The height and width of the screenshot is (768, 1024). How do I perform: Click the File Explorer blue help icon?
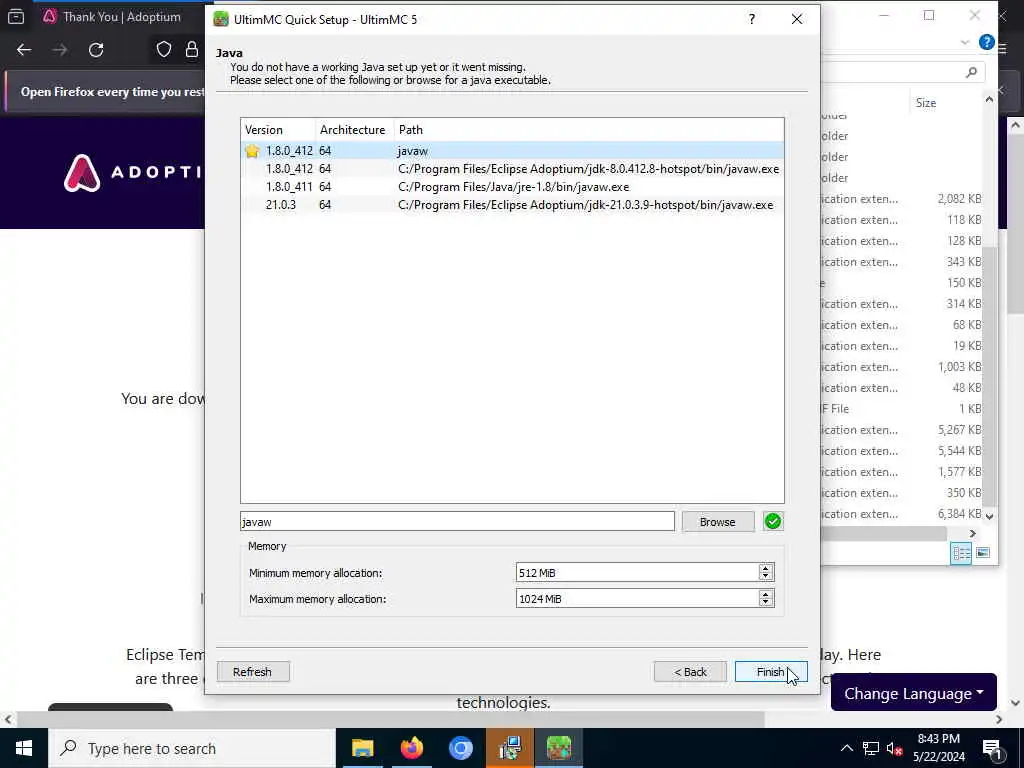(x=986, y=42)
